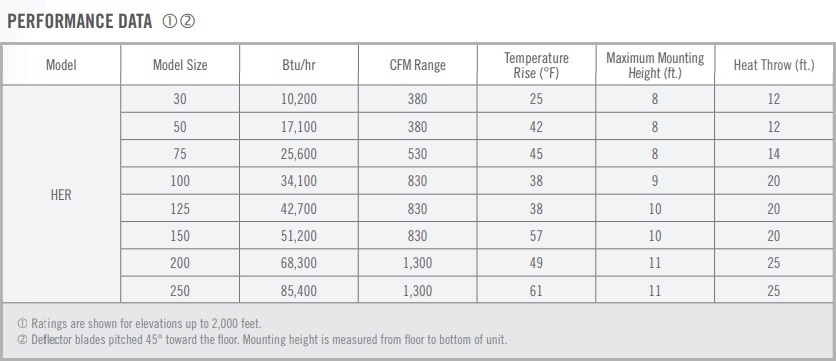This screenshot has width=836, height=361.
Task: Click the temperature rise value 57
Action: coord(536,236)
